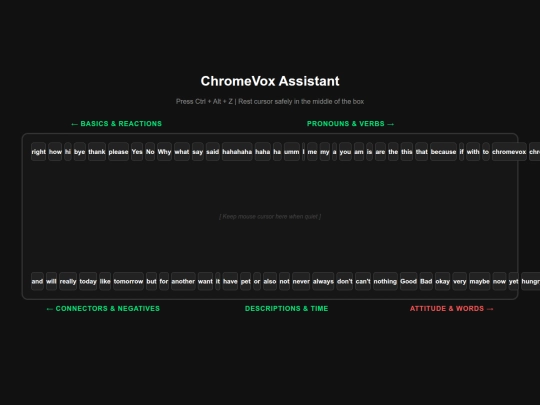
Task: Select the 'said' word button
Action: point(212,152)
